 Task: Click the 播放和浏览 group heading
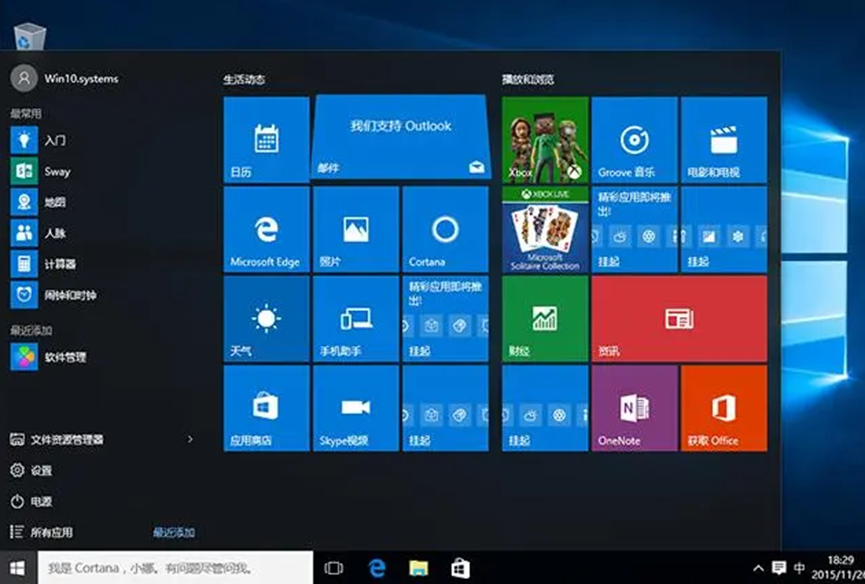528,79
